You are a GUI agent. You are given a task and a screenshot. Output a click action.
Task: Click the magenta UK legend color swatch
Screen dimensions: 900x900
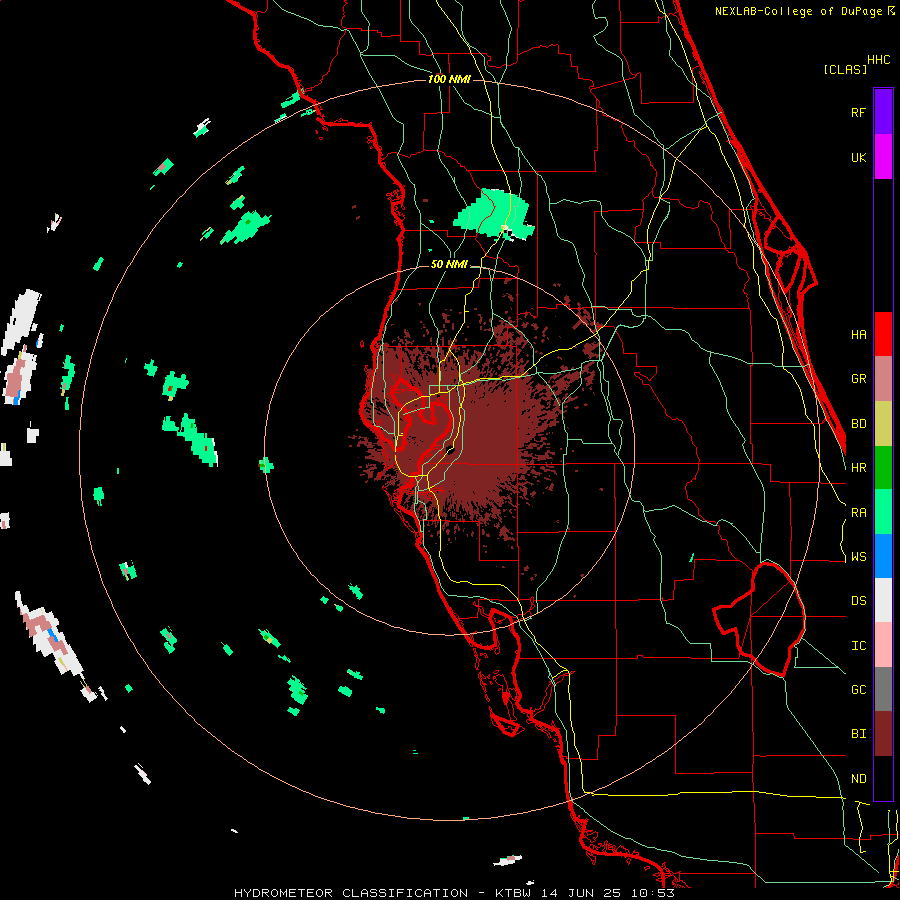tap(883, 157)
